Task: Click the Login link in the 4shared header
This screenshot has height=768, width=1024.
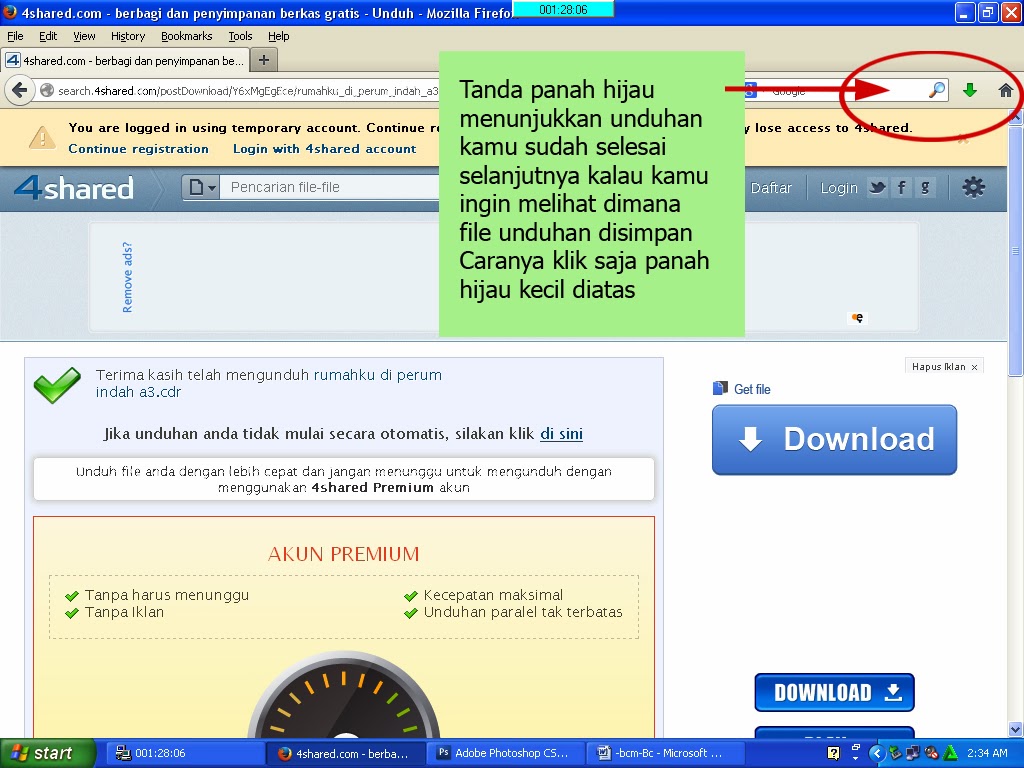Action: point(839,188)
